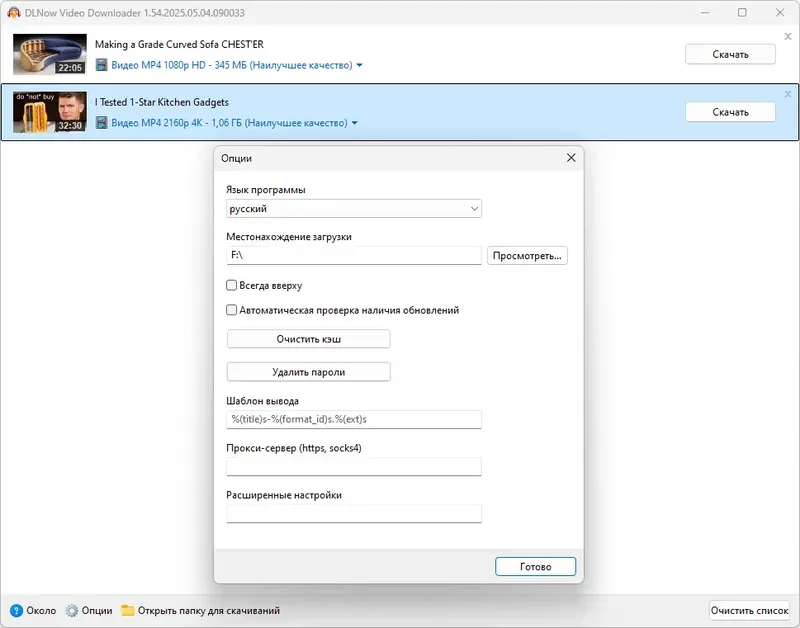The width and height of the screenshot is (800, 628).
Task: Click the yellow folder icon in bottom bar
Action: 128,611
